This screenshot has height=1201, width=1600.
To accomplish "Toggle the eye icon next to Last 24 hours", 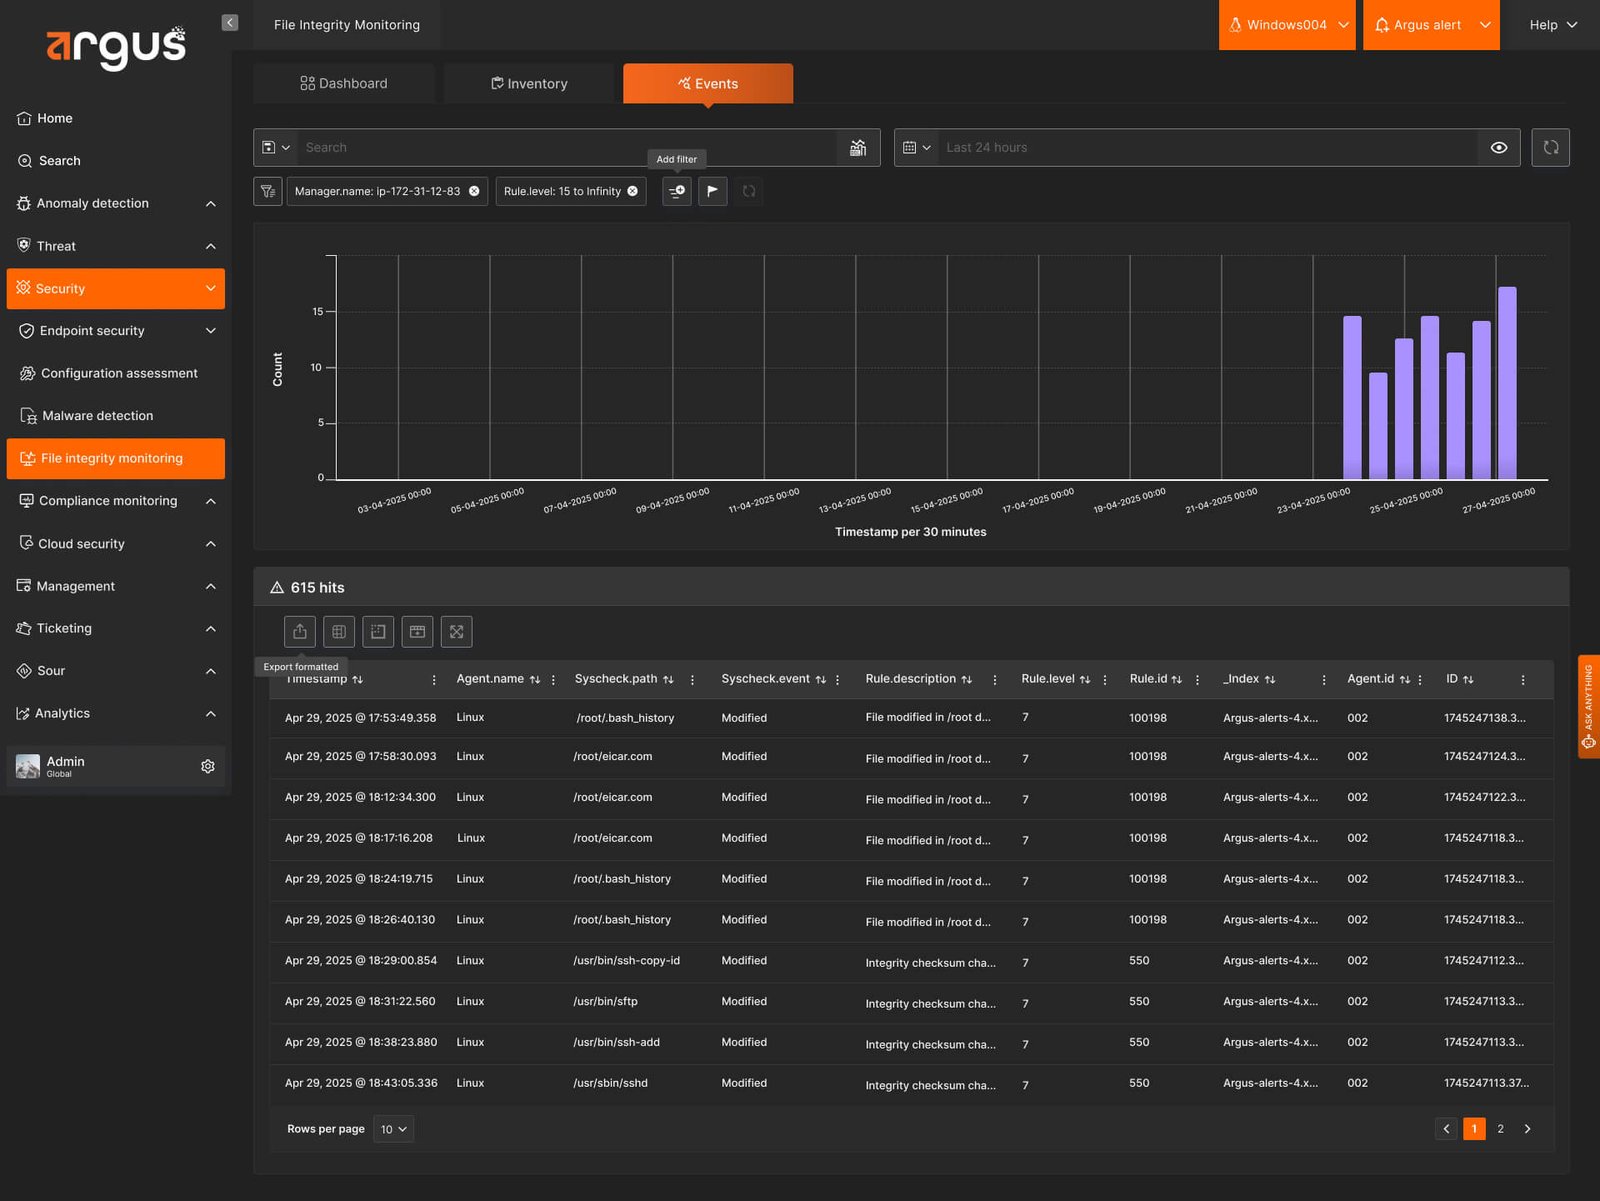I will 1499,148.
